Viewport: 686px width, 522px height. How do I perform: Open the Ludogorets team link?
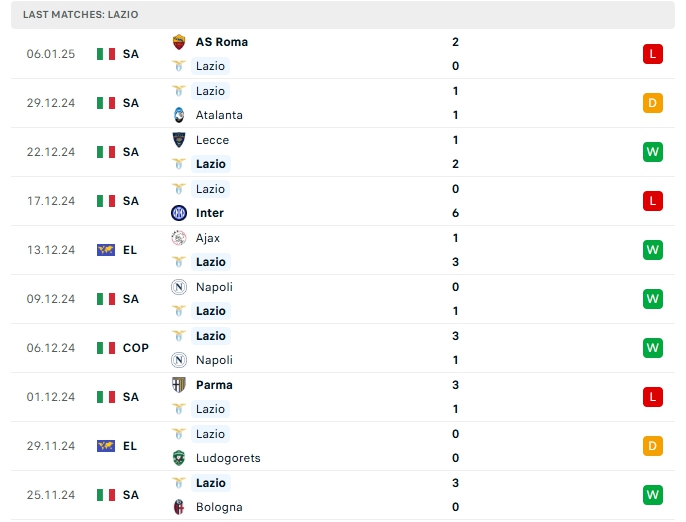pyautogui.click(x=228, y=458)
